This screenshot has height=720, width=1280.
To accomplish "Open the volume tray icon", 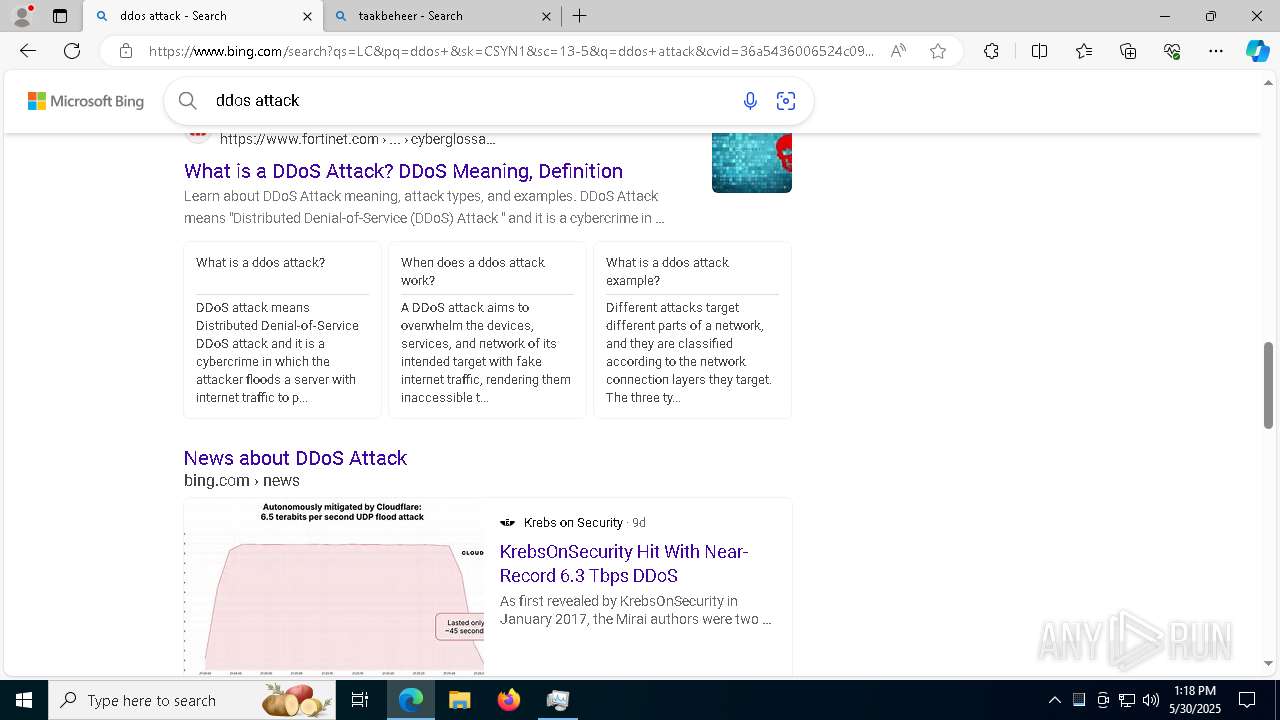I will 1151,700.
